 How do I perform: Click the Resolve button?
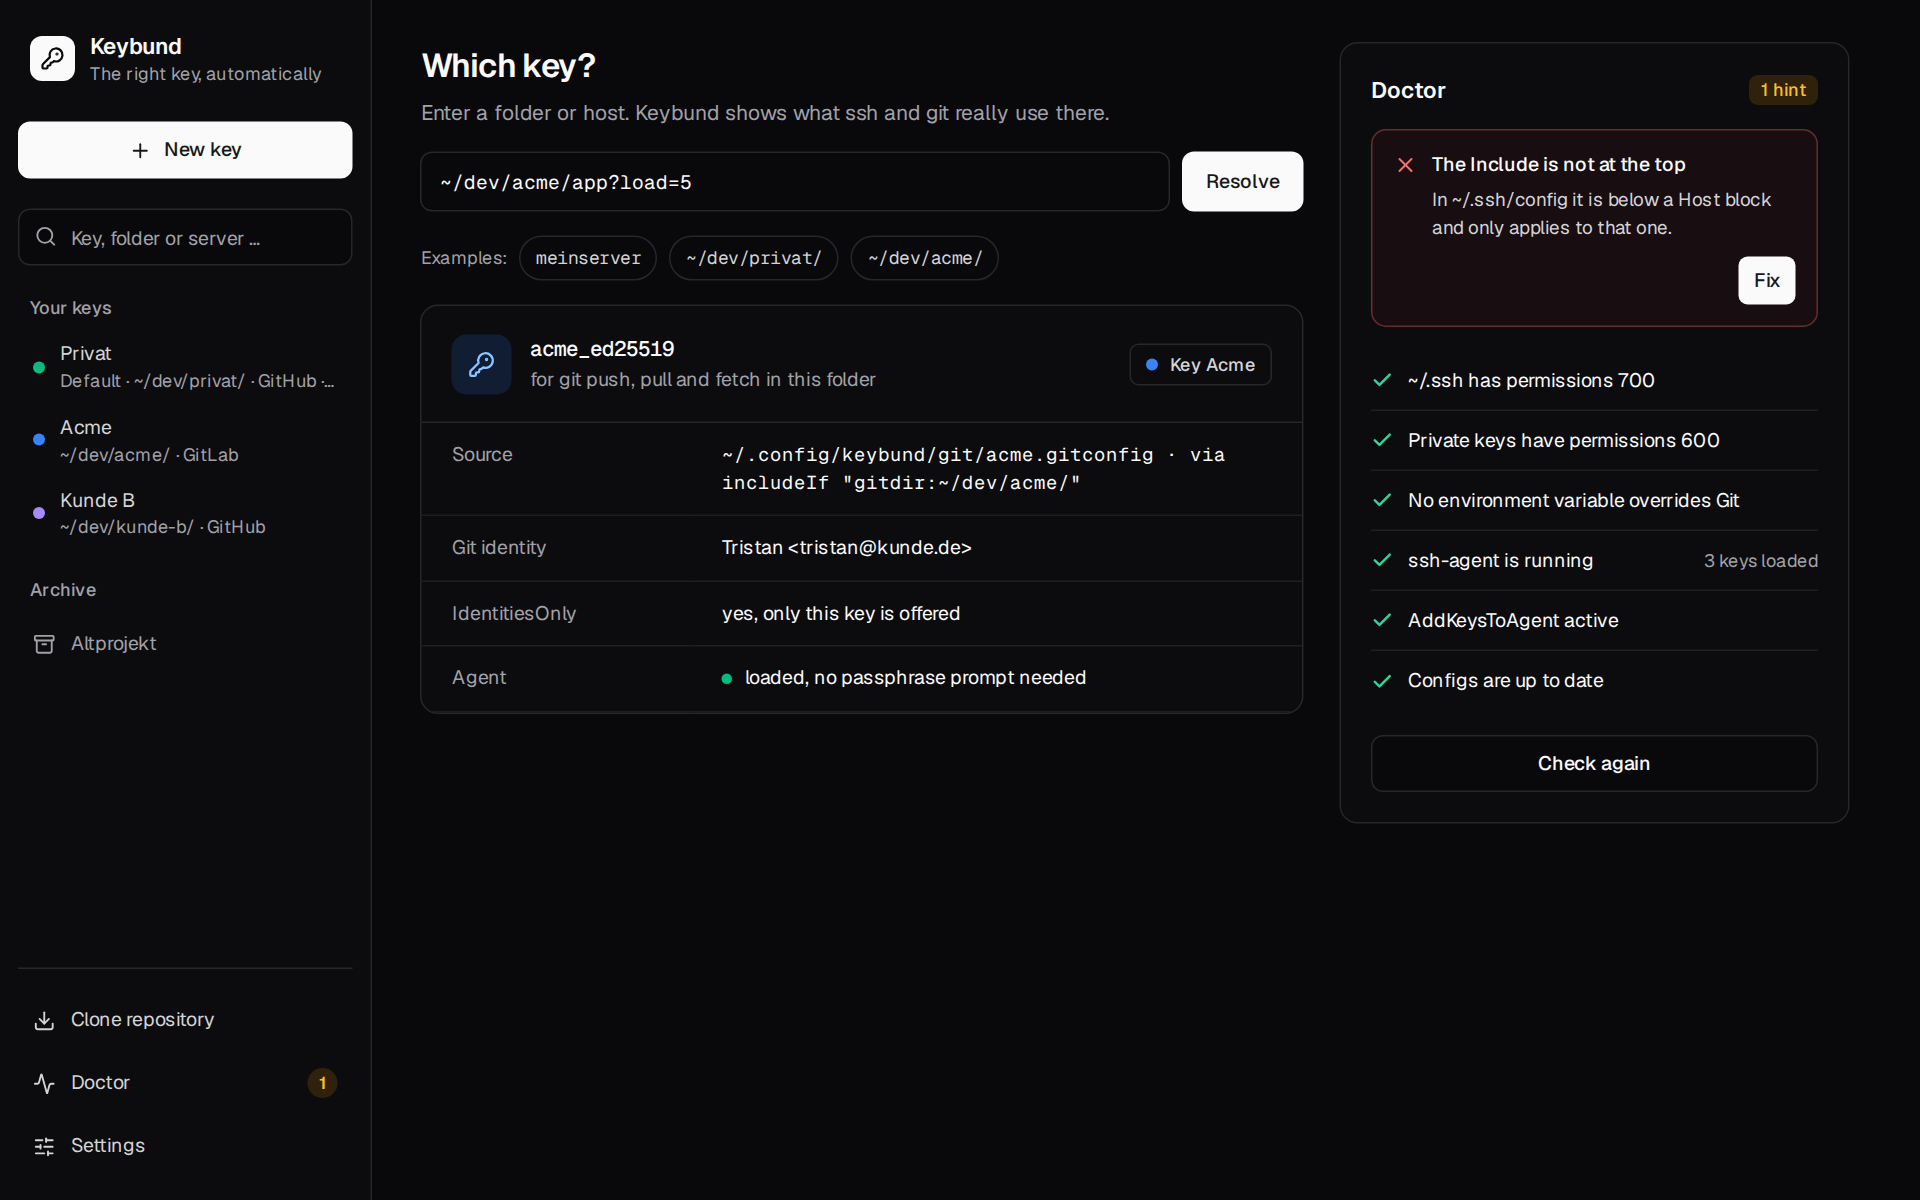click(1242, 181)
